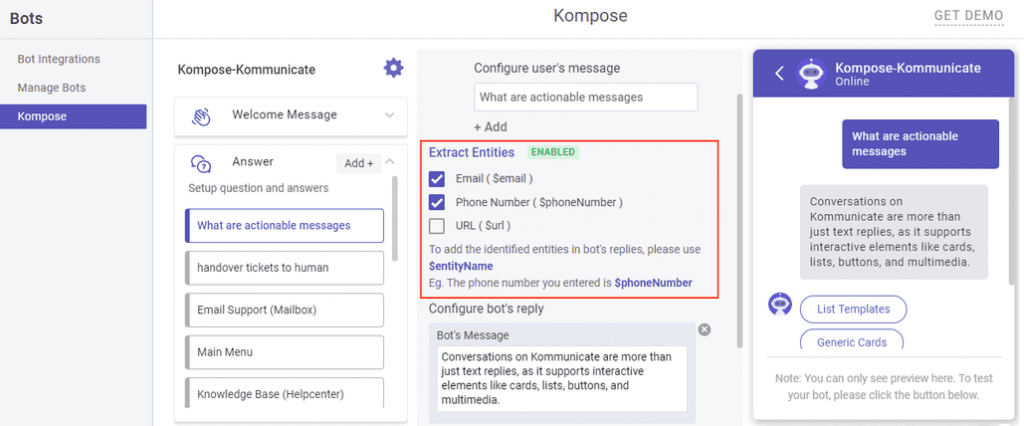Click the Kompose-Kommunicate bot name in left panel
Image resolution: width=1024 pixels, height=426 pixels.
point(246,70)
